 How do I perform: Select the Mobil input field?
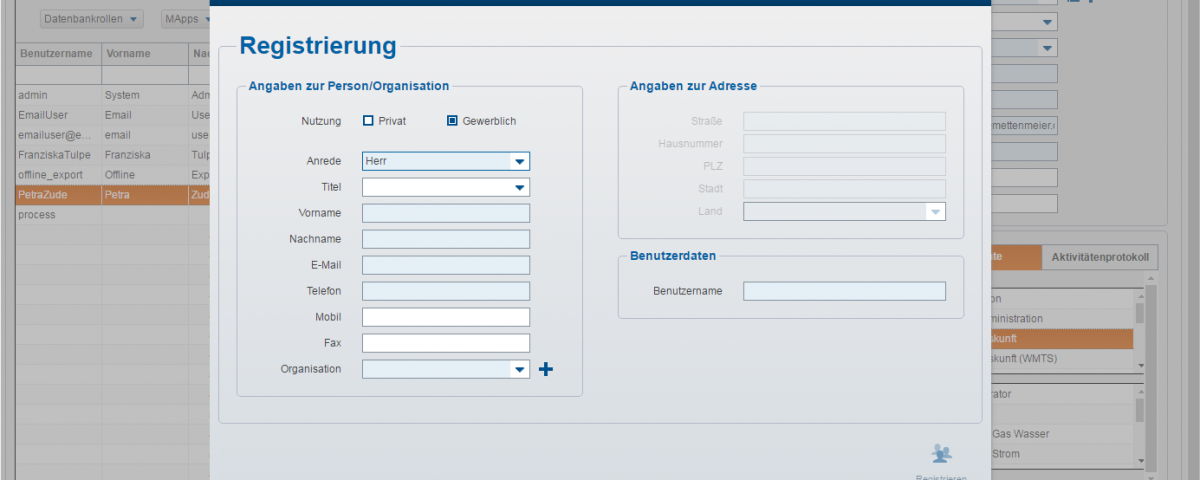[x=445, y=317]
